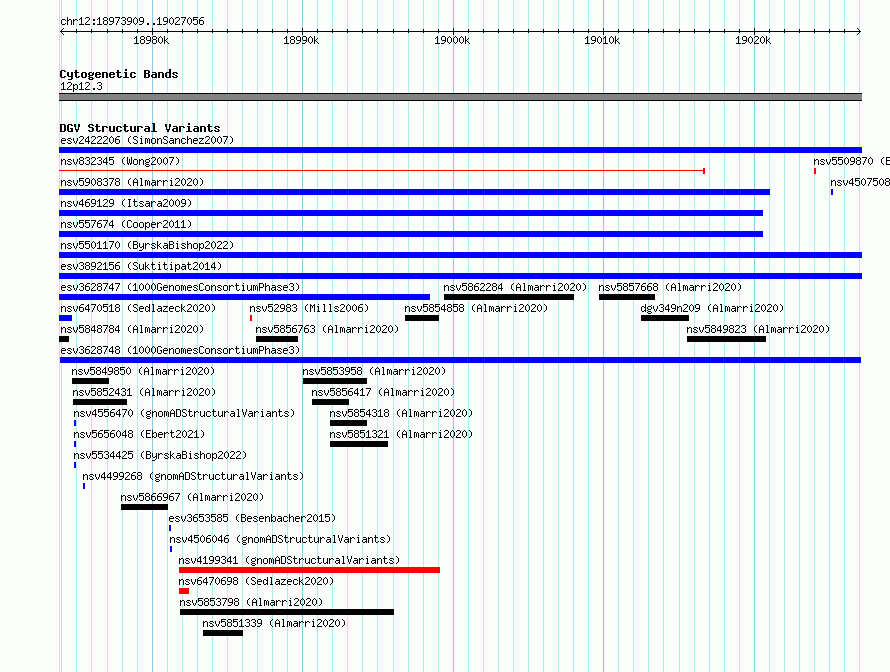890x672 pixels.
Task: Click black bar under nsv5849823
Action: pos(727,339)
